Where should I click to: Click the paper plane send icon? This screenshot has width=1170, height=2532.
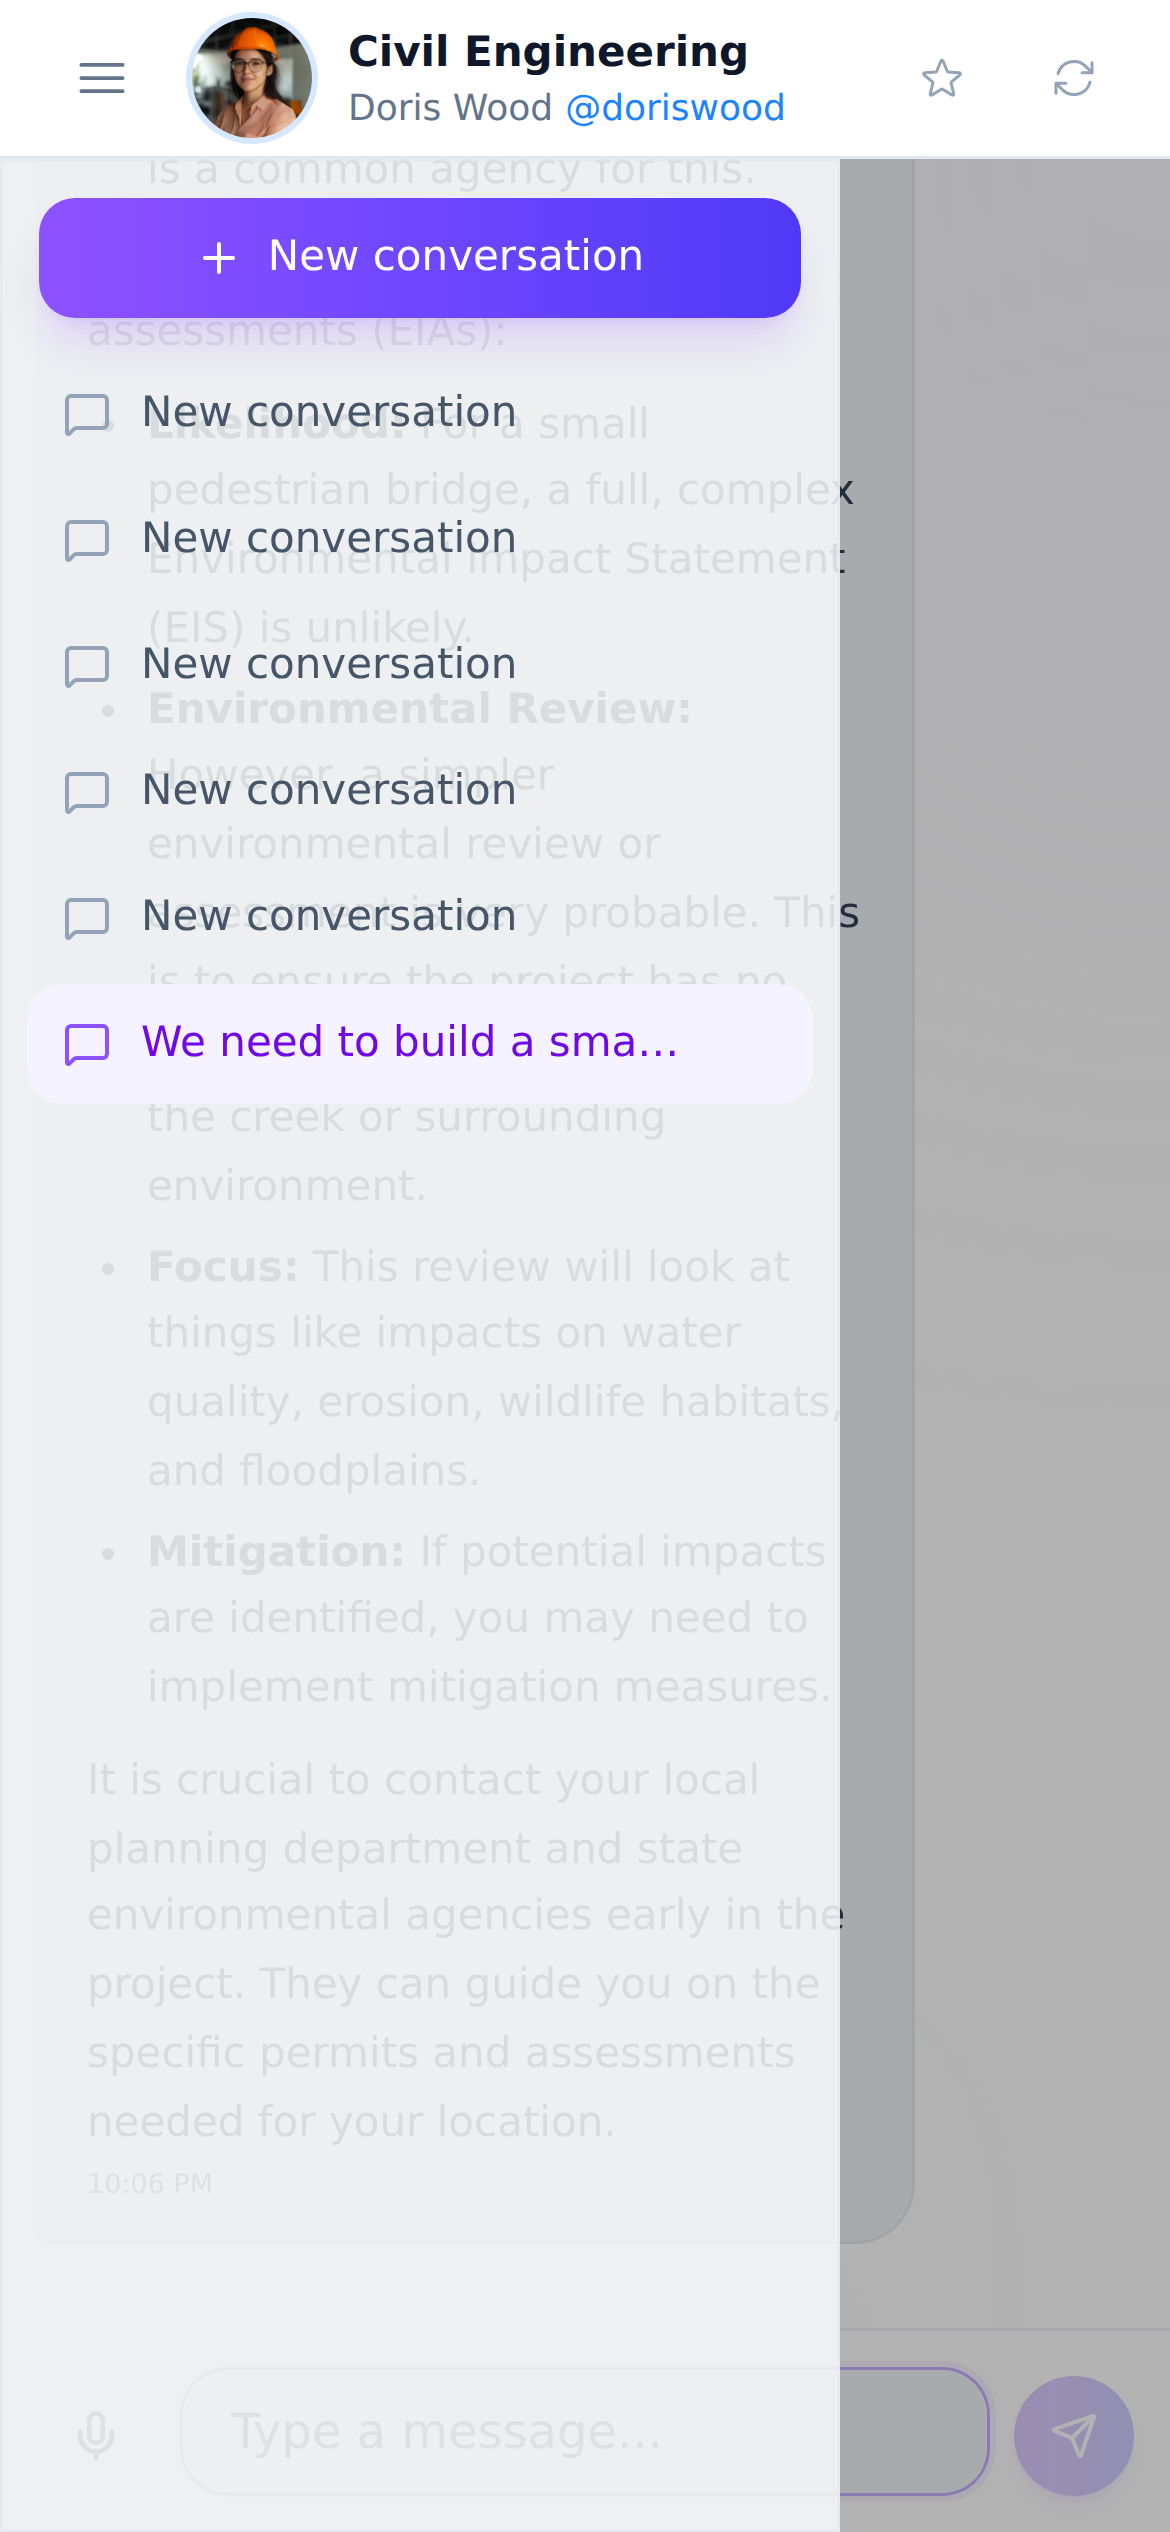pyautogui.click(x=1074, y=2436)
